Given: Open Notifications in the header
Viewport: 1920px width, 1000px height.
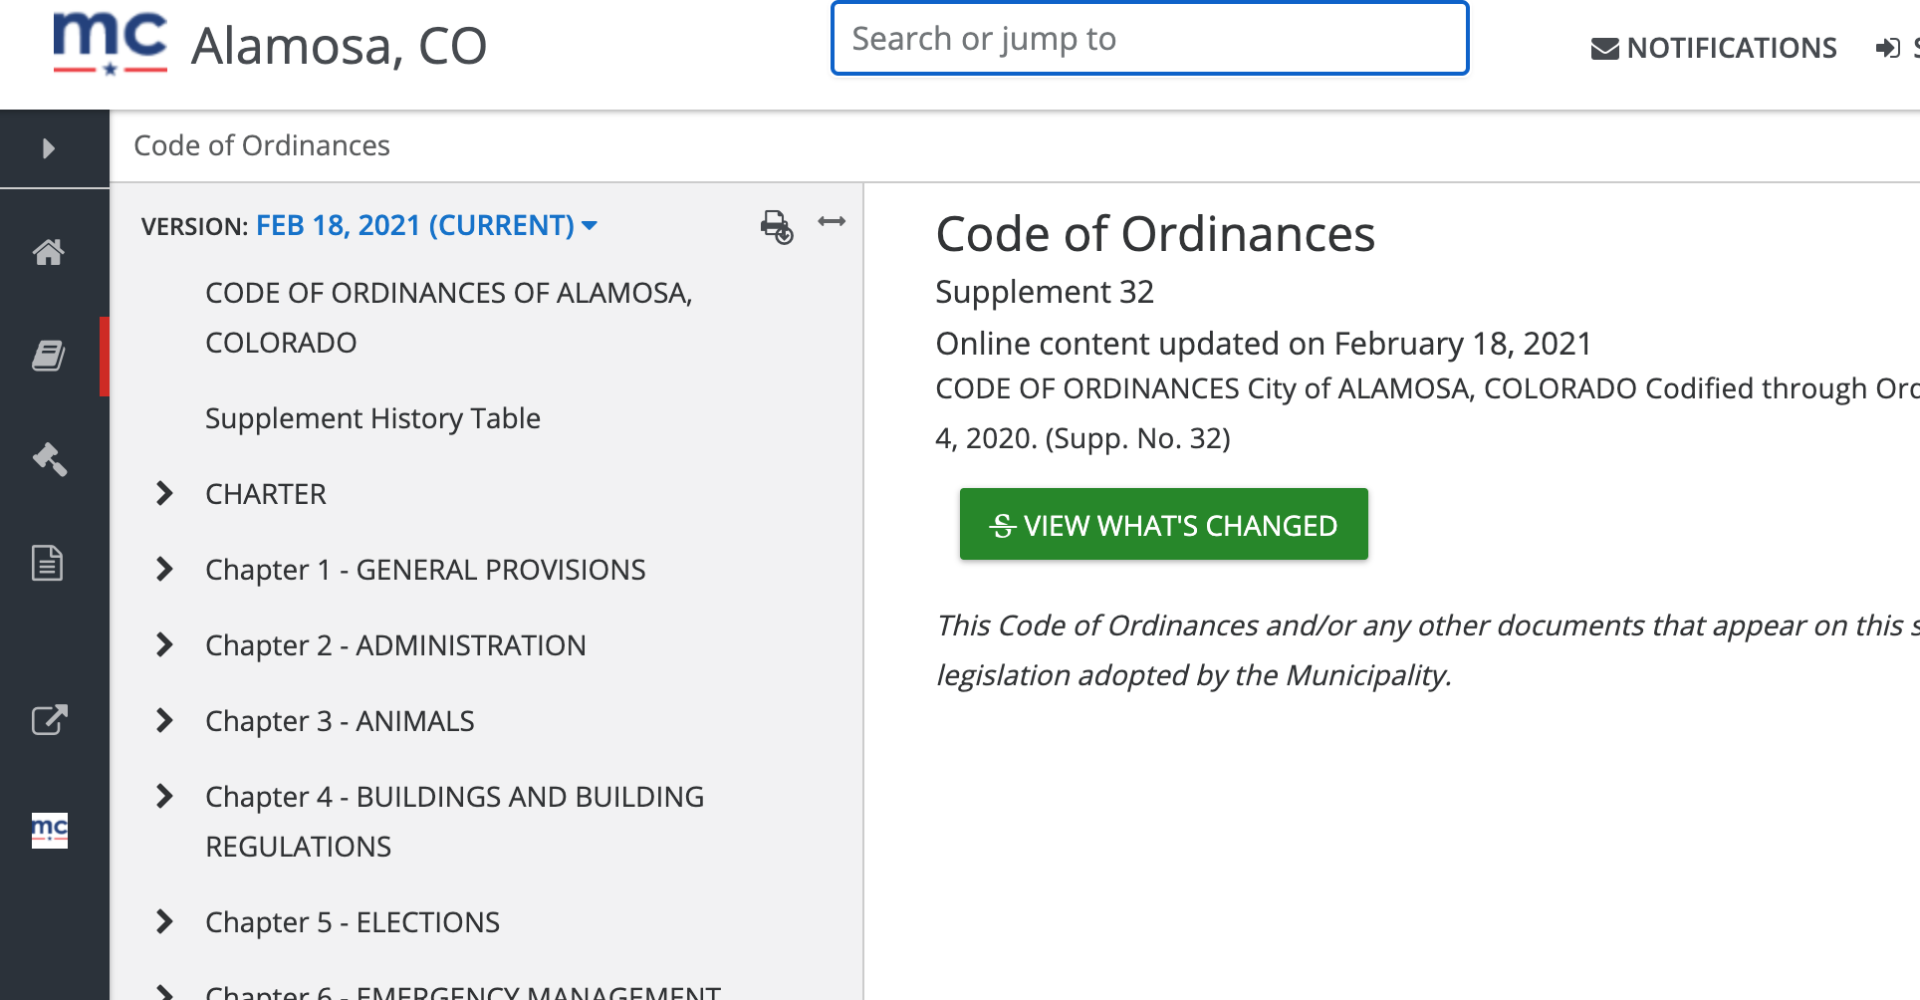Looking at the screenshot, I should tap(1714, 48).
